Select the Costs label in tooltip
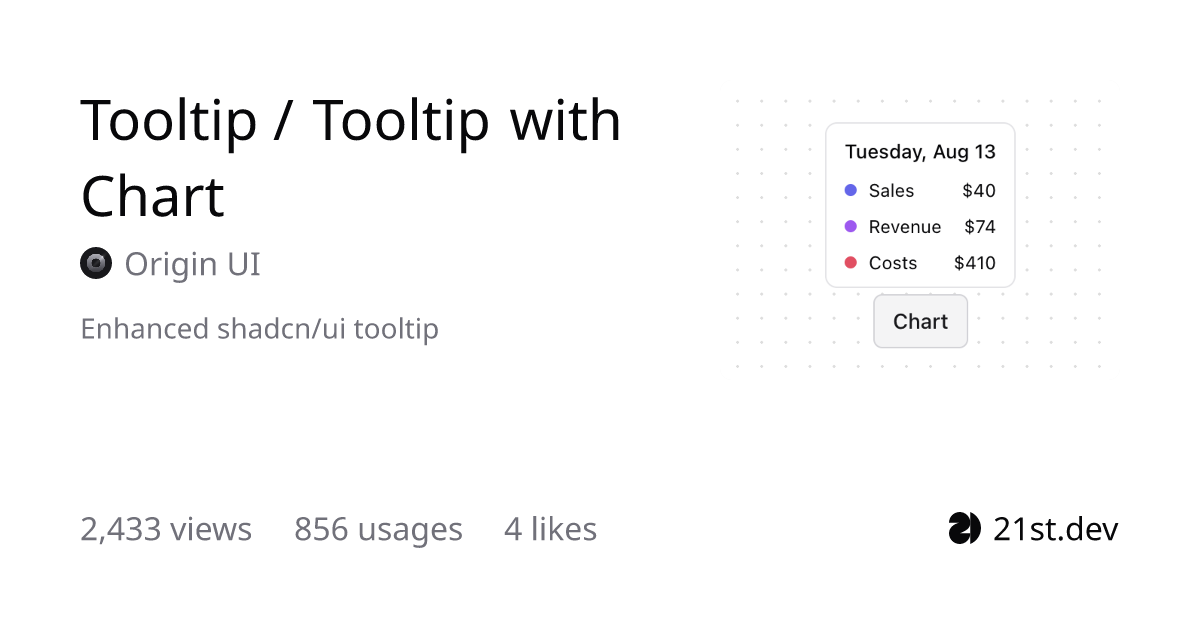The width and height of the screenshot is (1200, 630). click(x=893, y=263)
